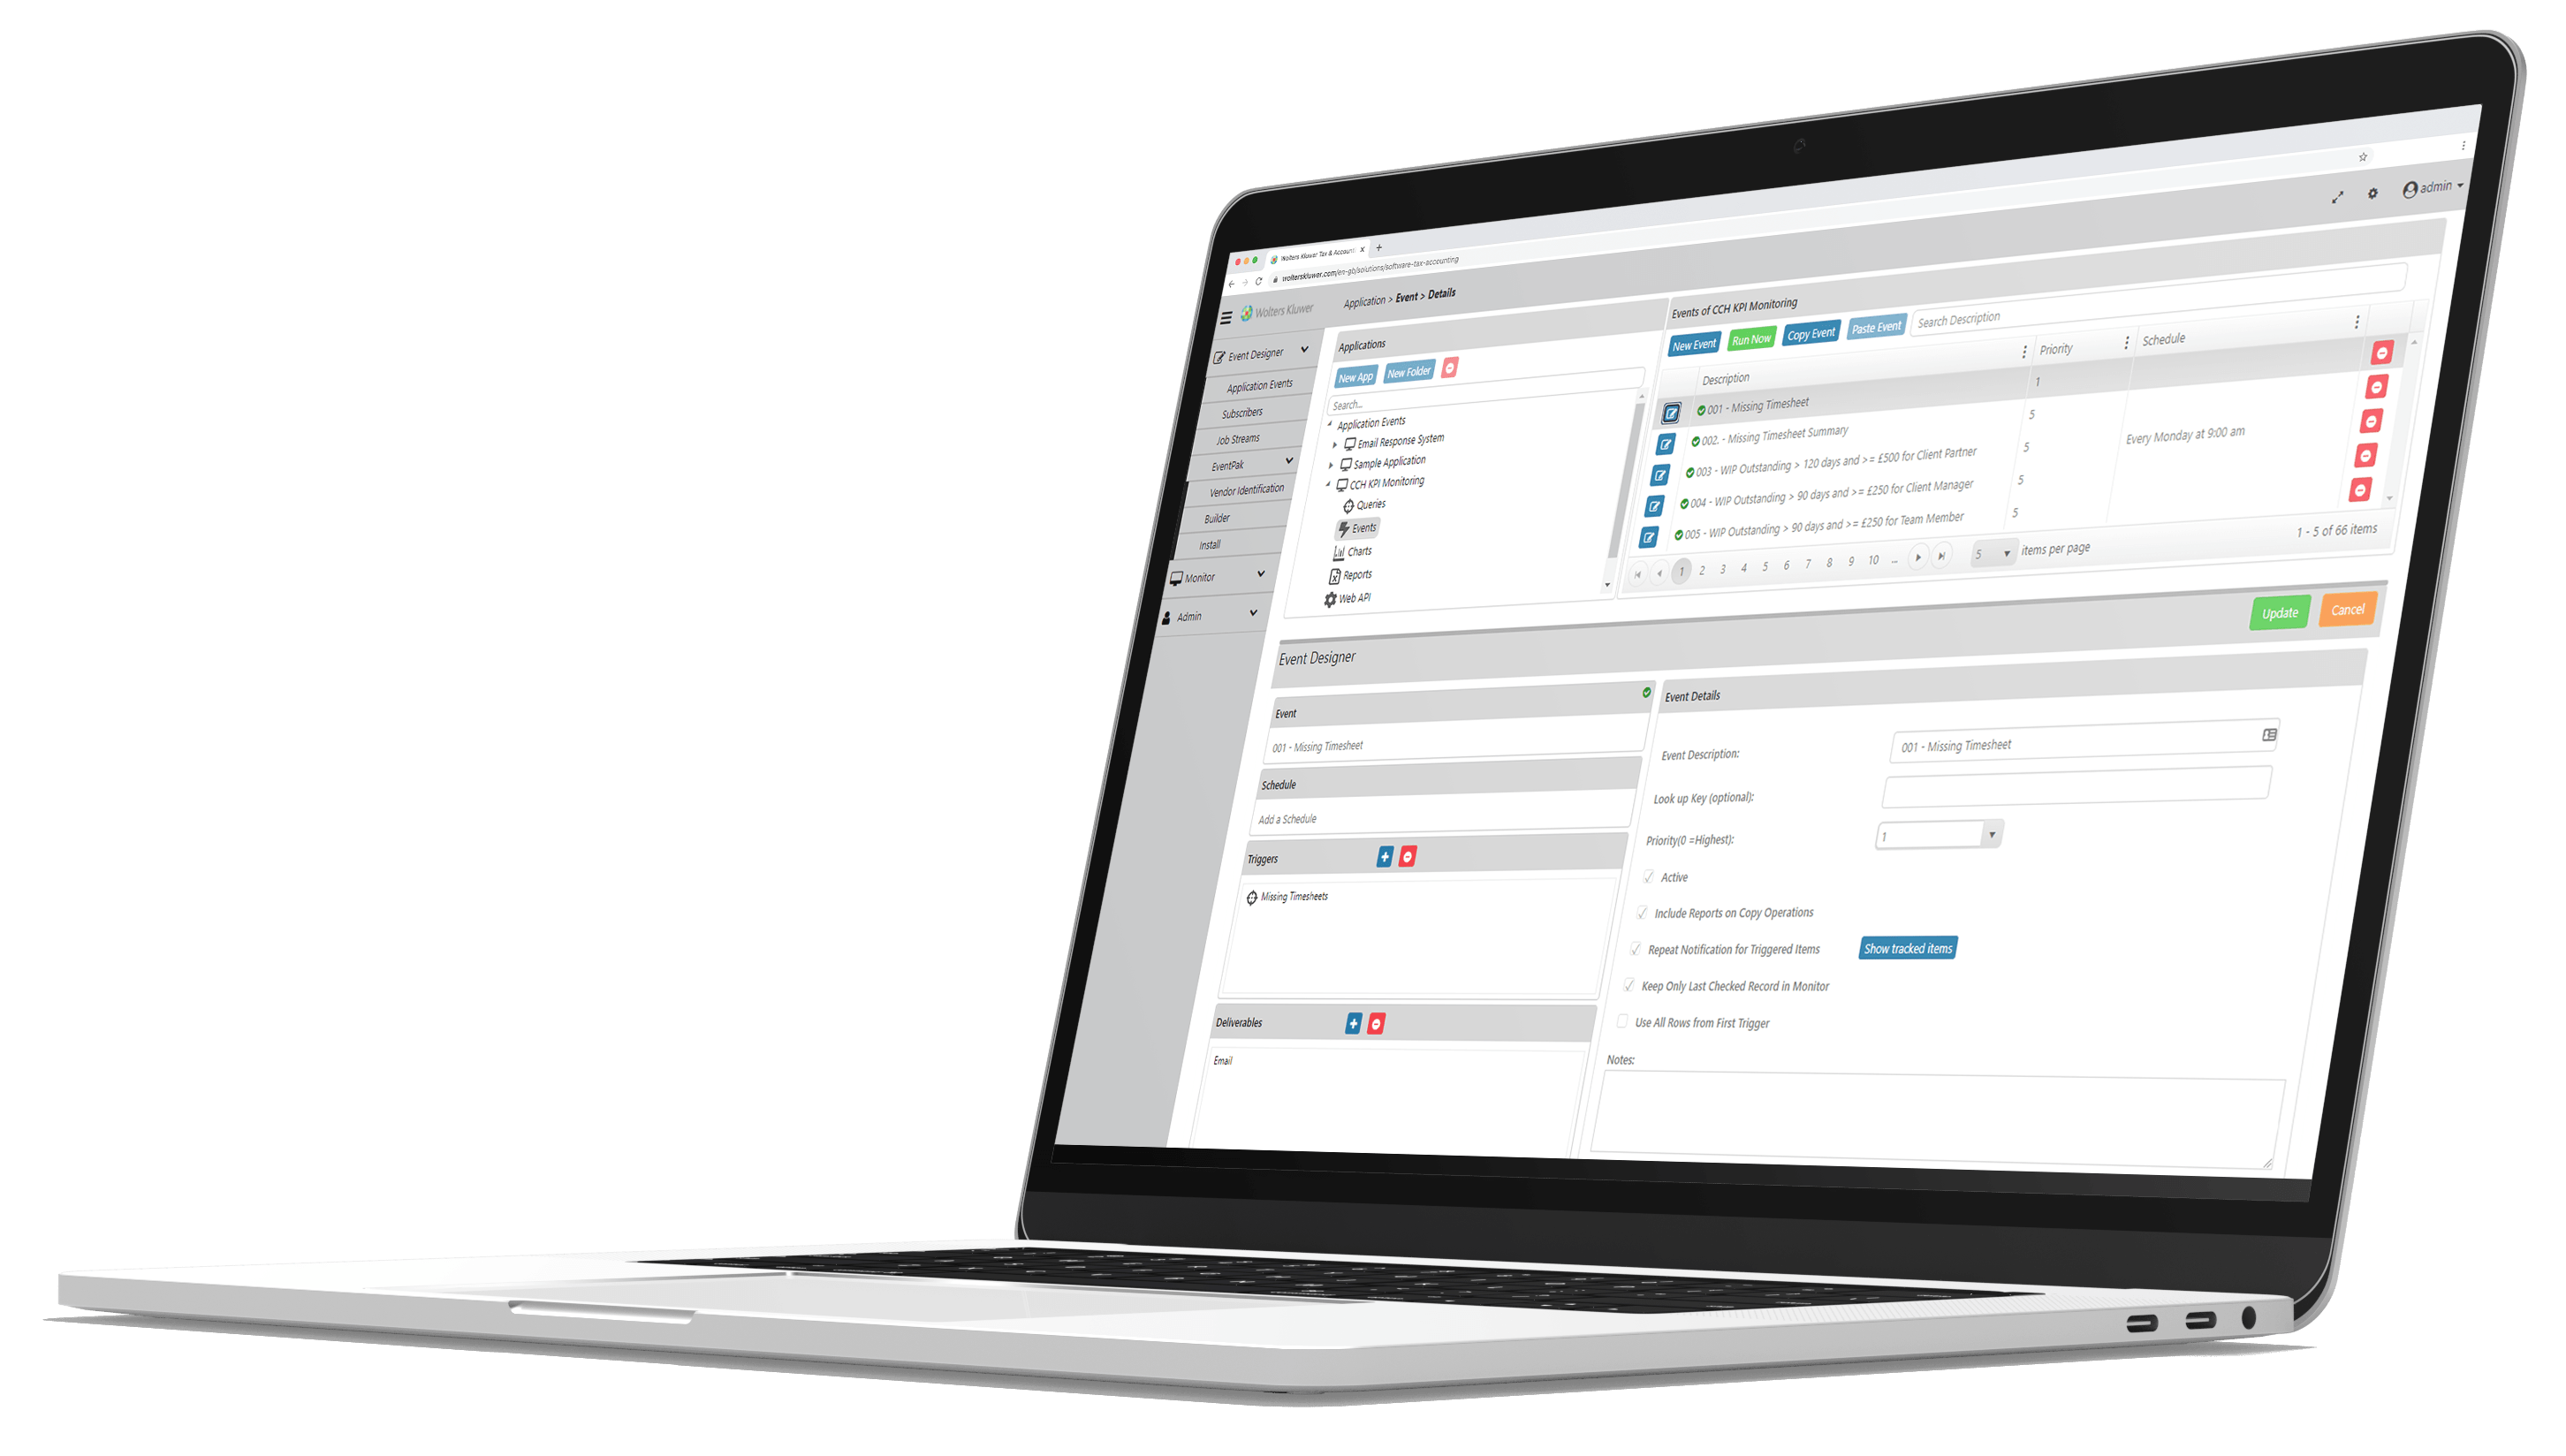The image size is (2566, 1456).
Task: Toggle Repeat Notification for Triggered Items
Action: click(x=1636, y=948)
